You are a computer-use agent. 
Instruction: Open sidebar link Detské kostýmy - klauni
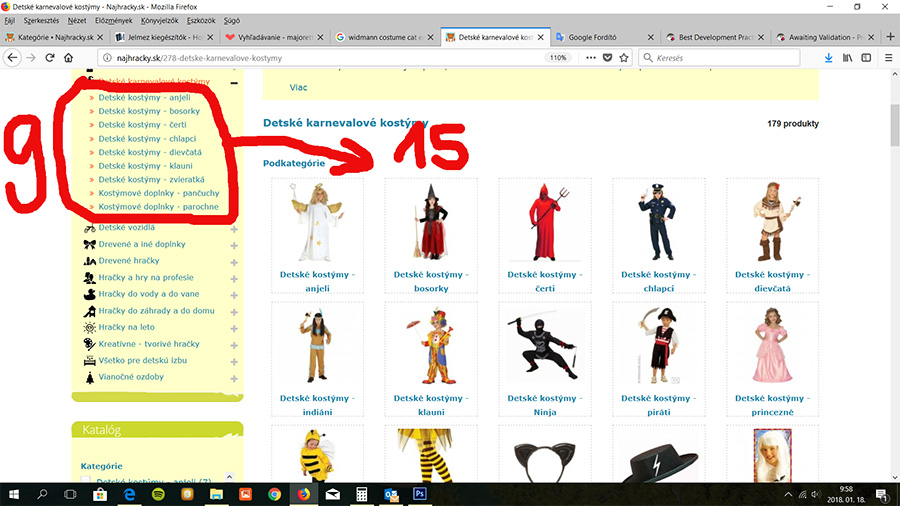pyautogui.click(x=145, y=166)
